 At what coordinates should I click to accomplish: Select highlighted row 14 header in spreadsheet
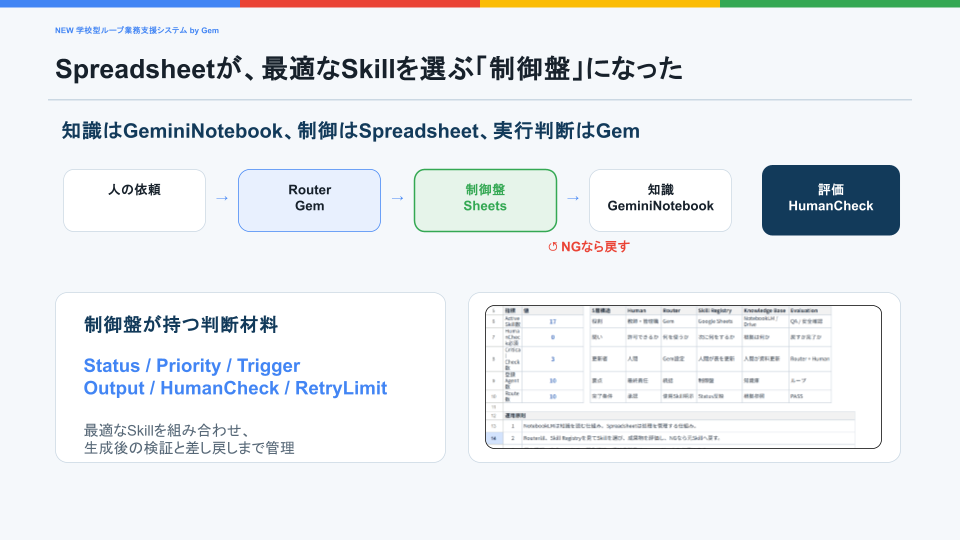click(493, 438)
